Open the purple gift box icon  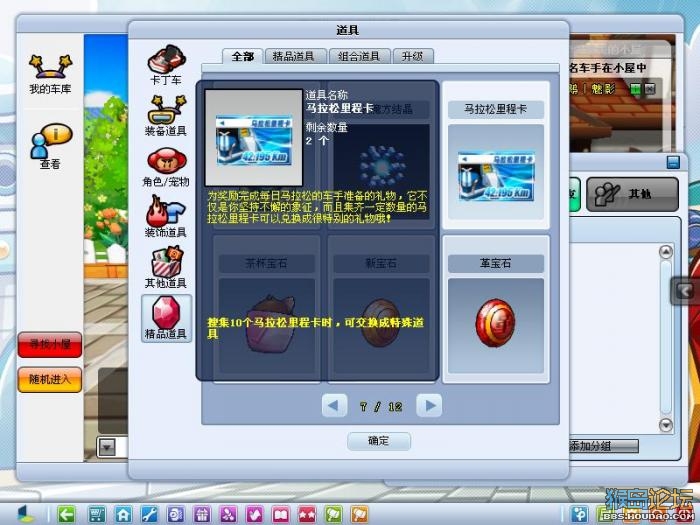[202, 514]
